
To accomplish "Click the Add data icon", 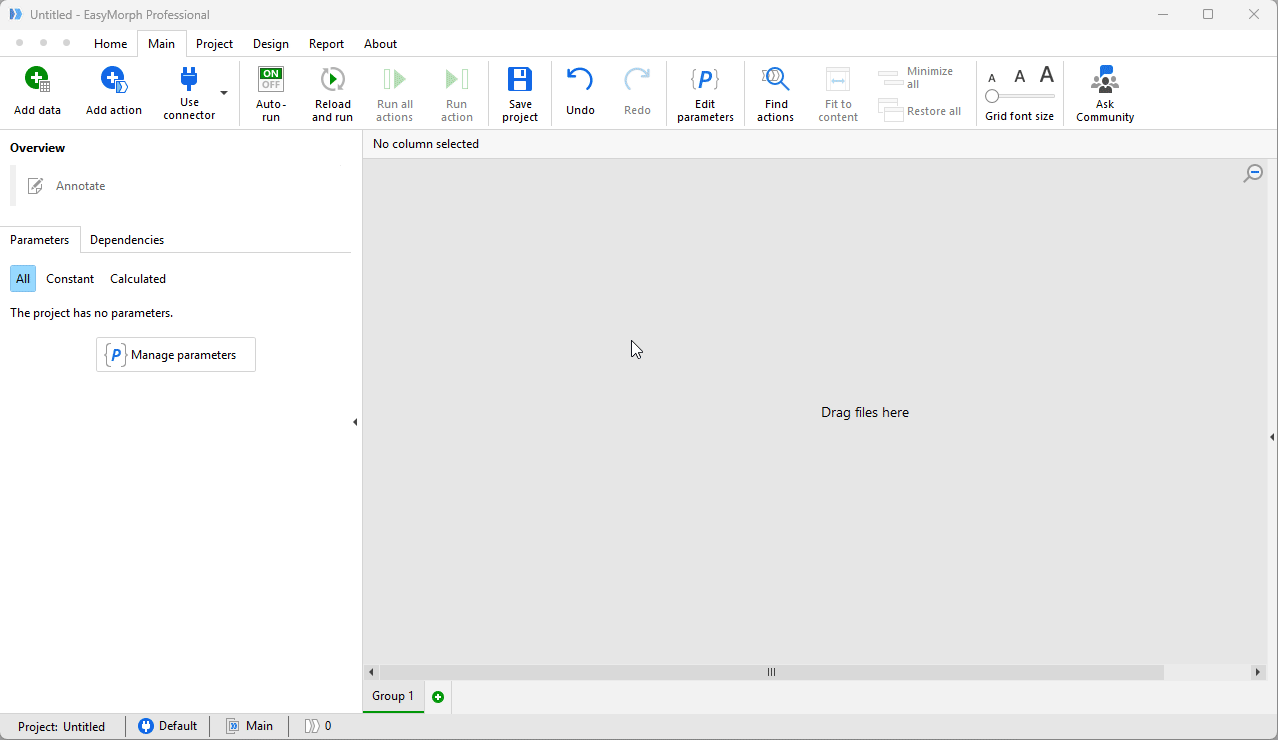I will point(37,80).
